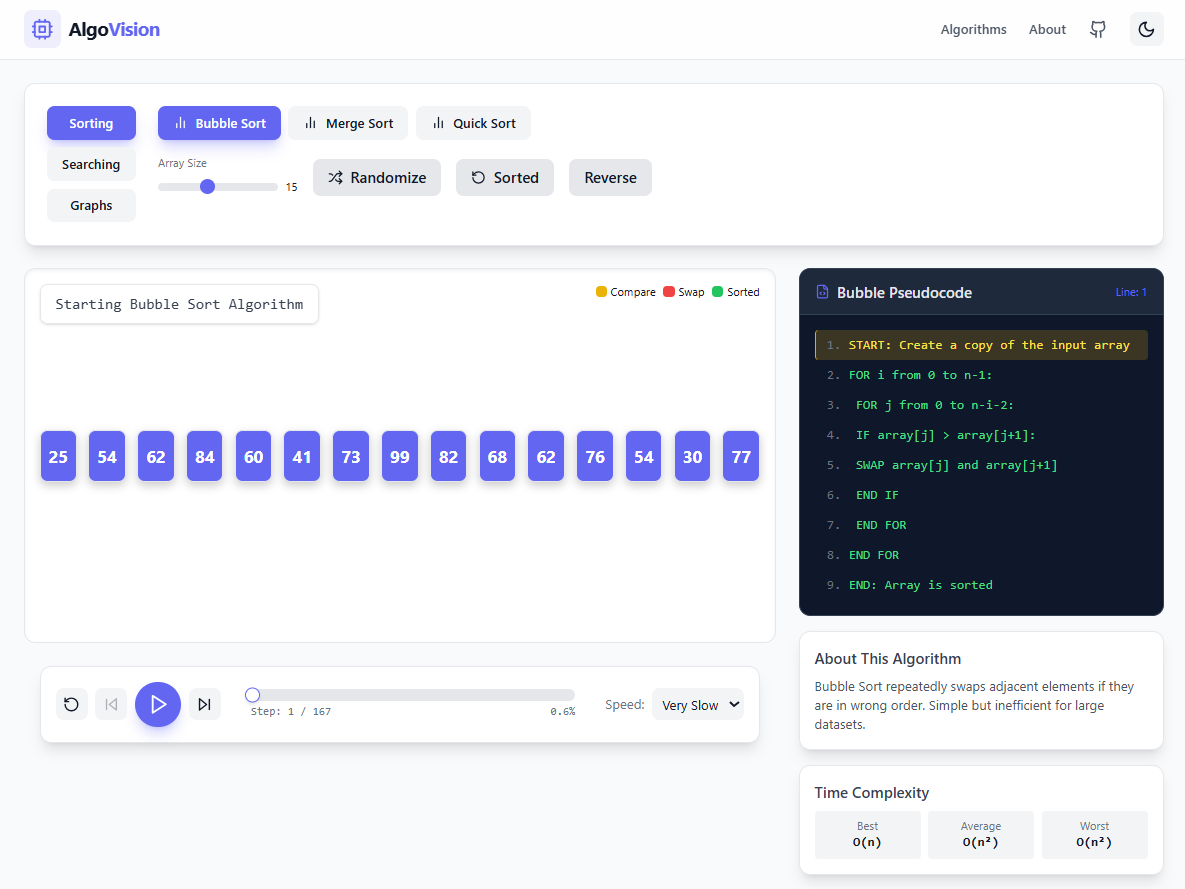Click the array element 99
The width and height of the screenshot is (1185, 889).
click(400, 457)
